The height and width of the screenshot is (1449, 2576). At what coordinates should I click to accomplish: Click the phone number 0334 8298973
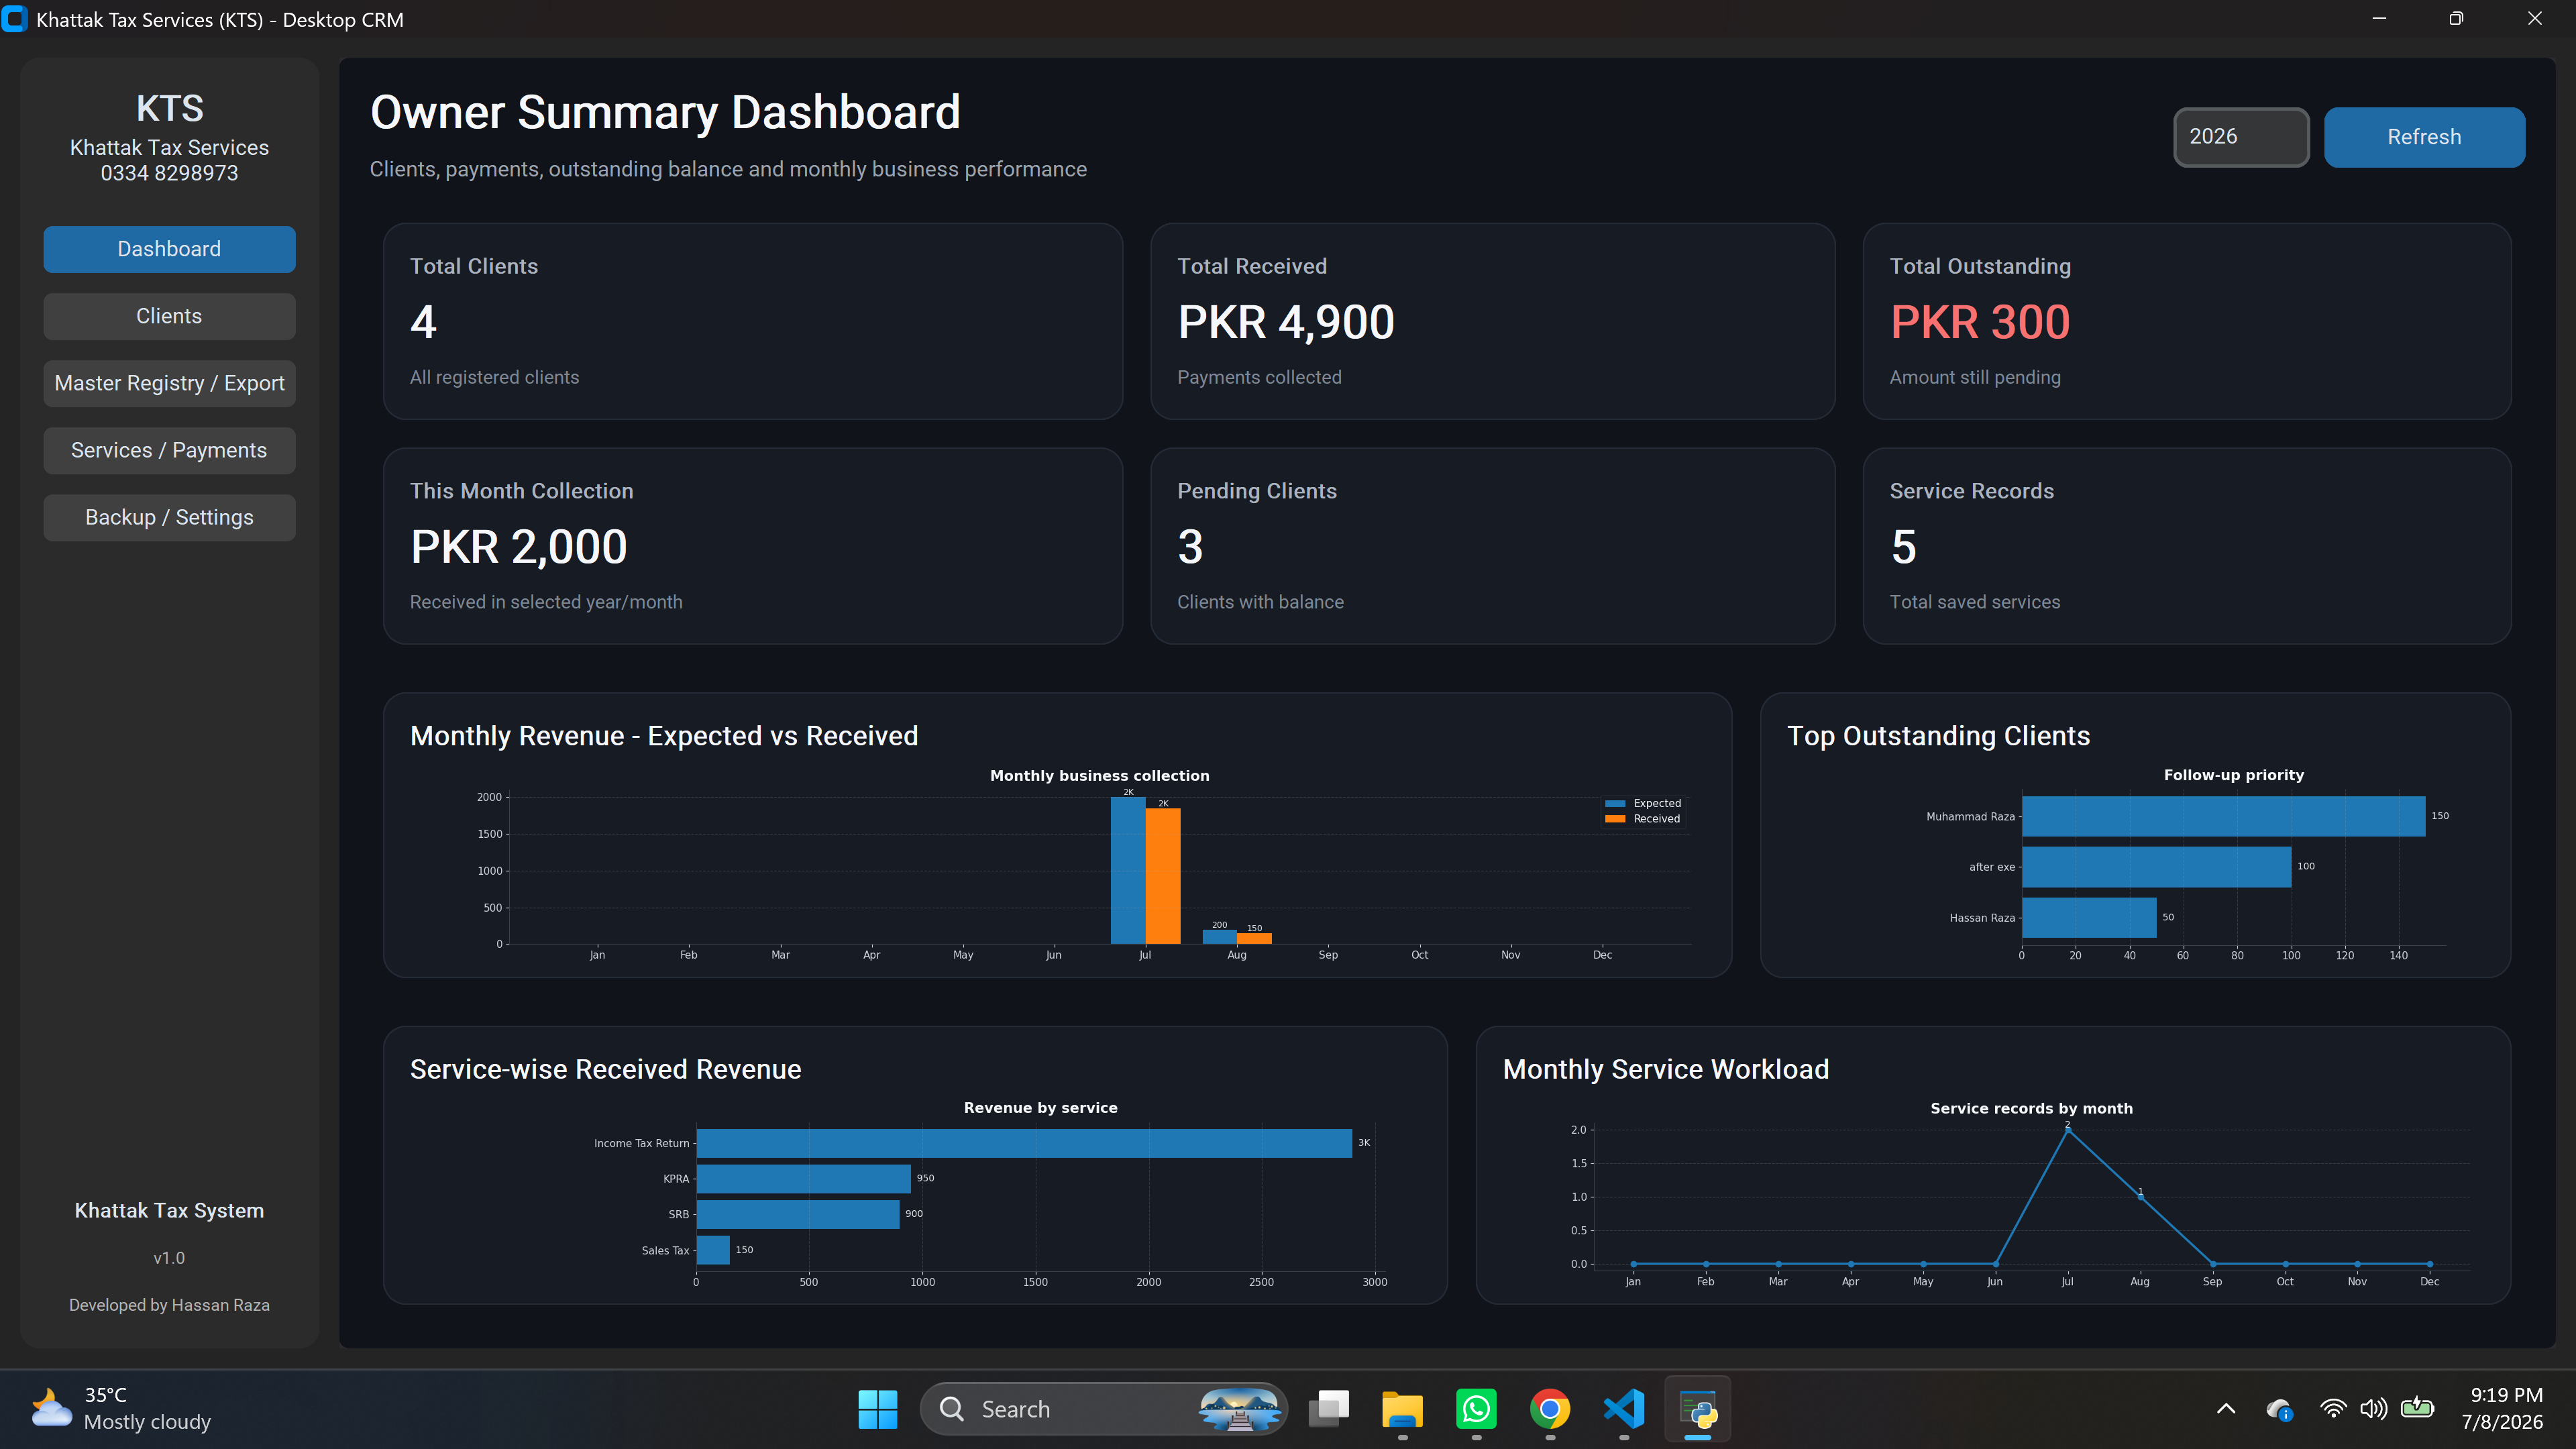coord(169,173)
